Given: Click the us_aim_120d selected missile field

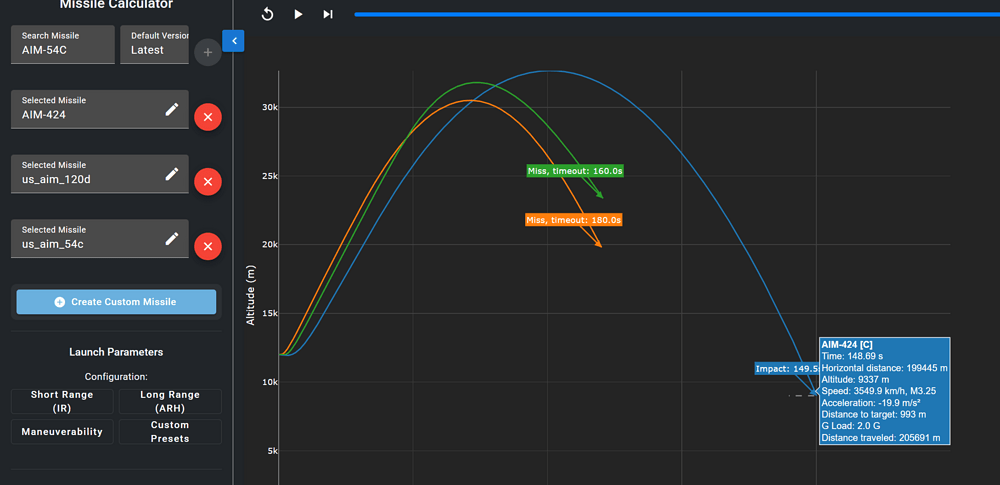Looking at the screenshot, I should (x=99, y=174).
